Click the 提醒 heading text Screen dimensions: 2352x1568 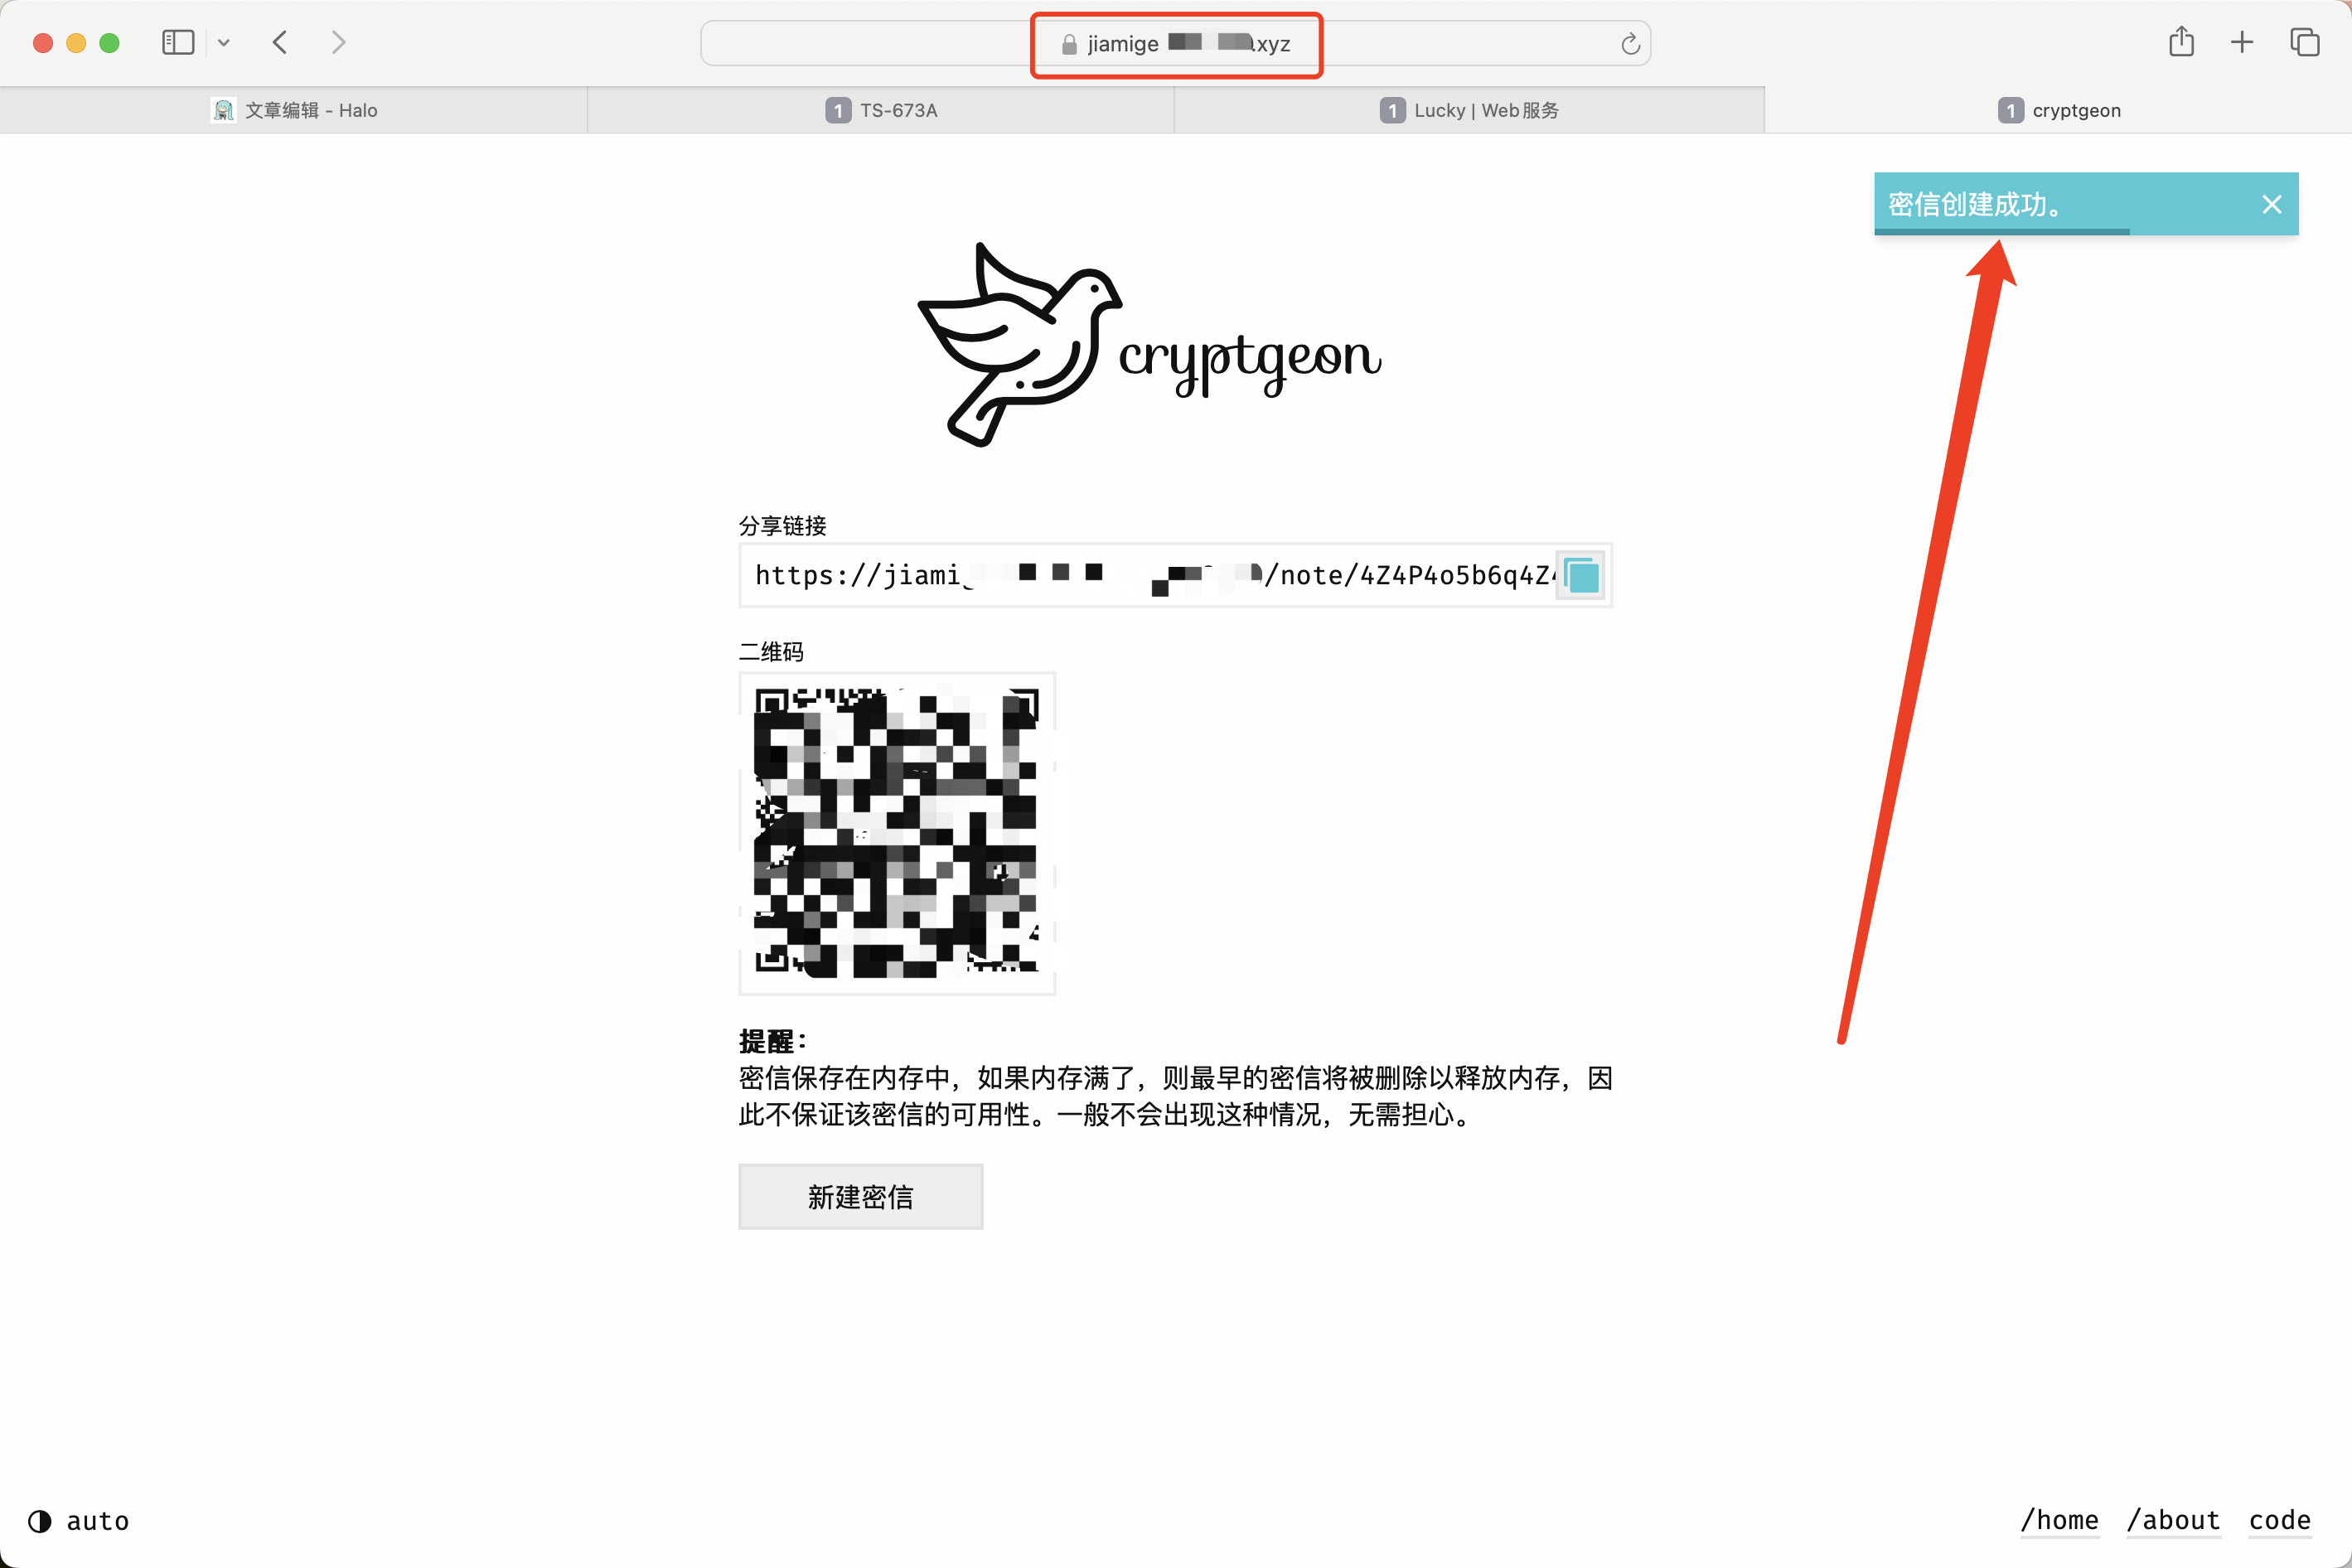(772, 1041)
